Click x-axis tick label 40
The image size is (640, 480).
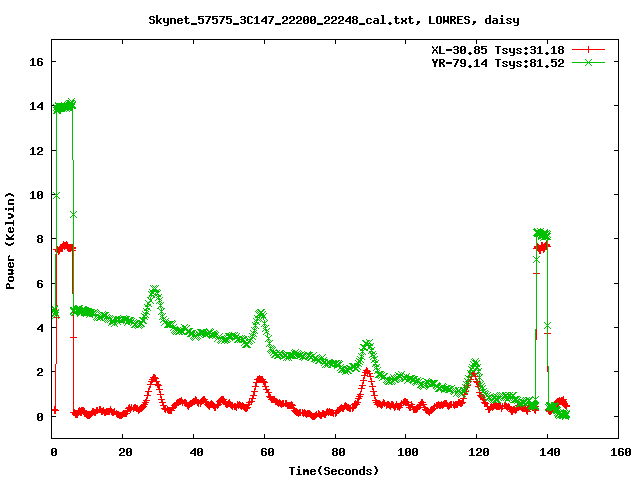196,452
